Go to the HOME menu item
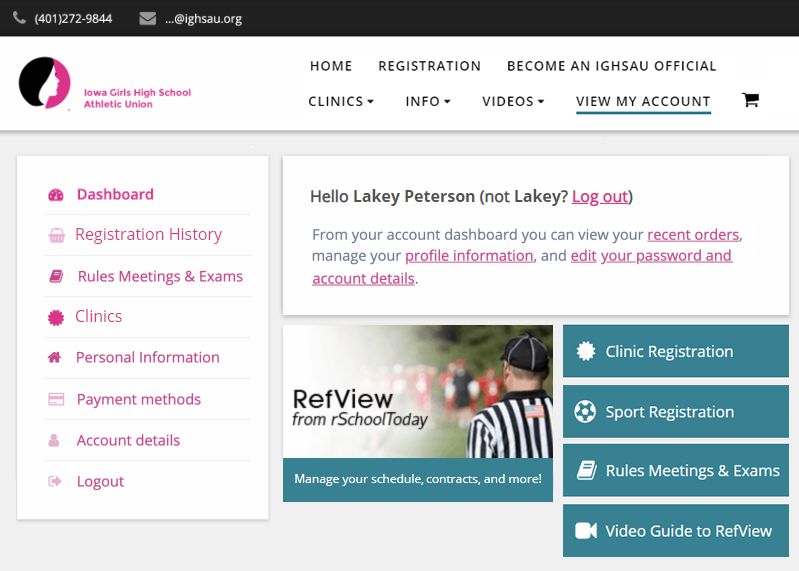 (331, 66)
